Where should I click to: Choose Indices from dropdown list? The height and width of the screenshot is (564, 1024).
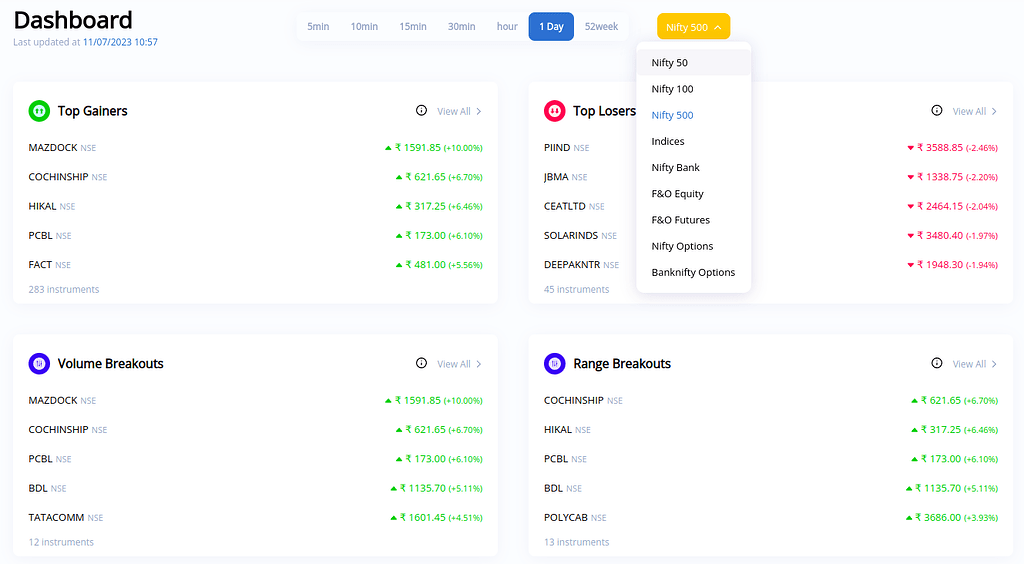pos(694,141)
